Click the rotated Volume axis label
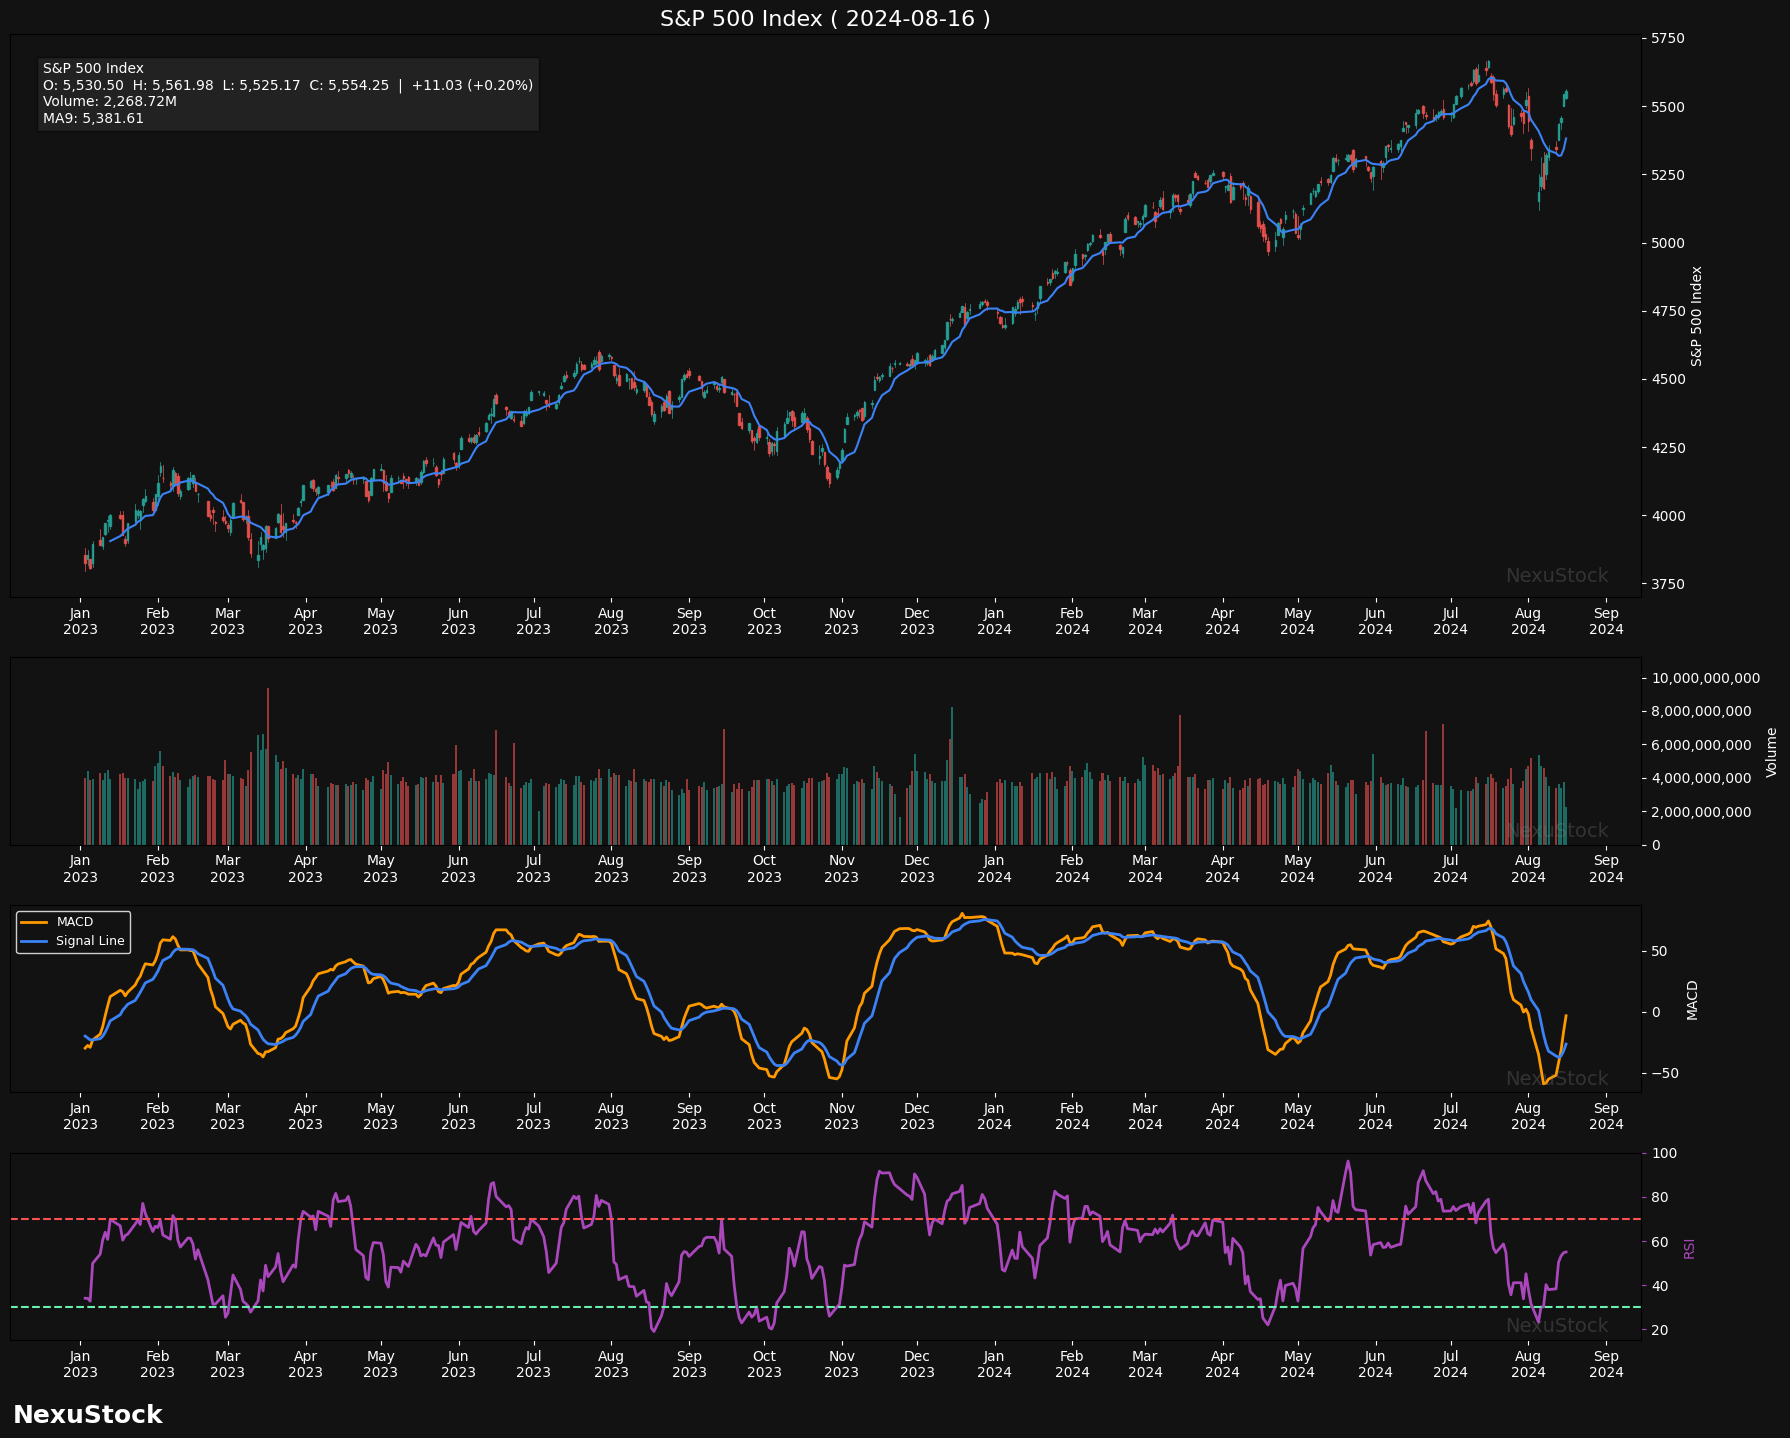Viewport: 1790px width, 1438px height. [x=1771, y=752]
